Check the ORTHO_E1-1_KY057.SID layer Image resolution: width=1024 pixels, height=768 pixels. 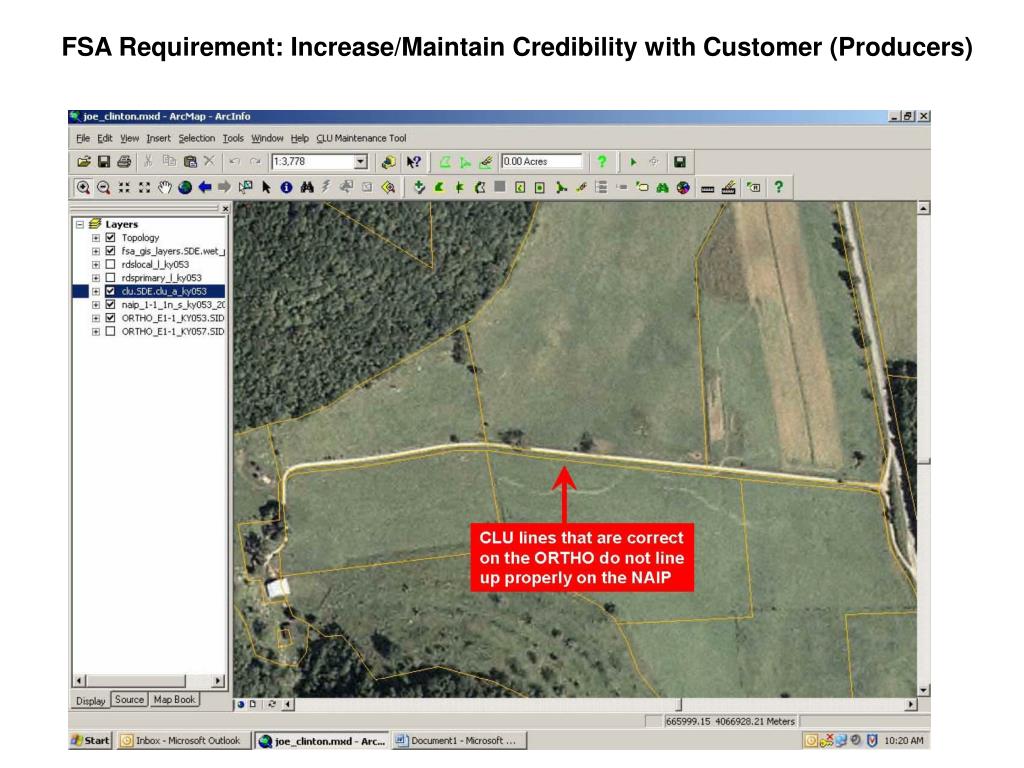tap(110, 331)
